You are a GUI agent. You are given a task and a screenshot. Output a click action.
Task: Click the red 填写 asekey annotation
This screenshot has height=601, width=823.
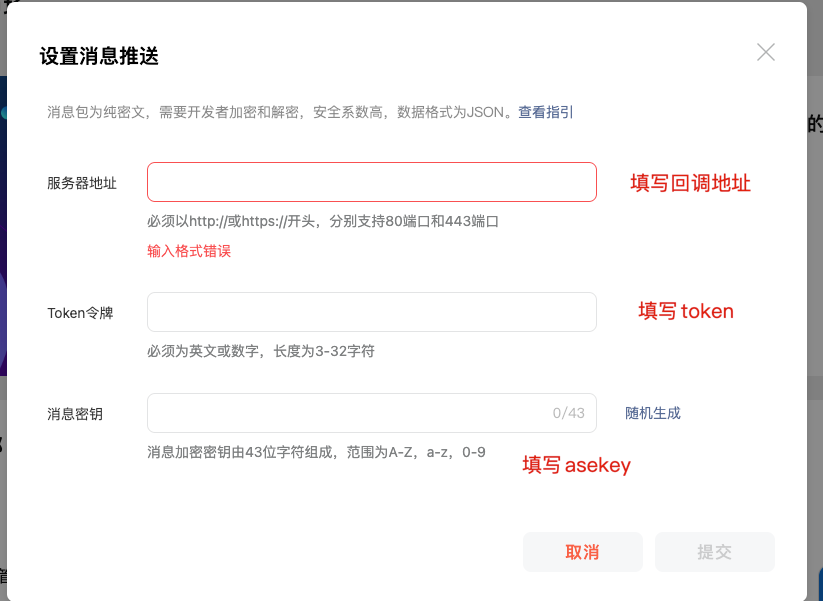click(577, 465)
